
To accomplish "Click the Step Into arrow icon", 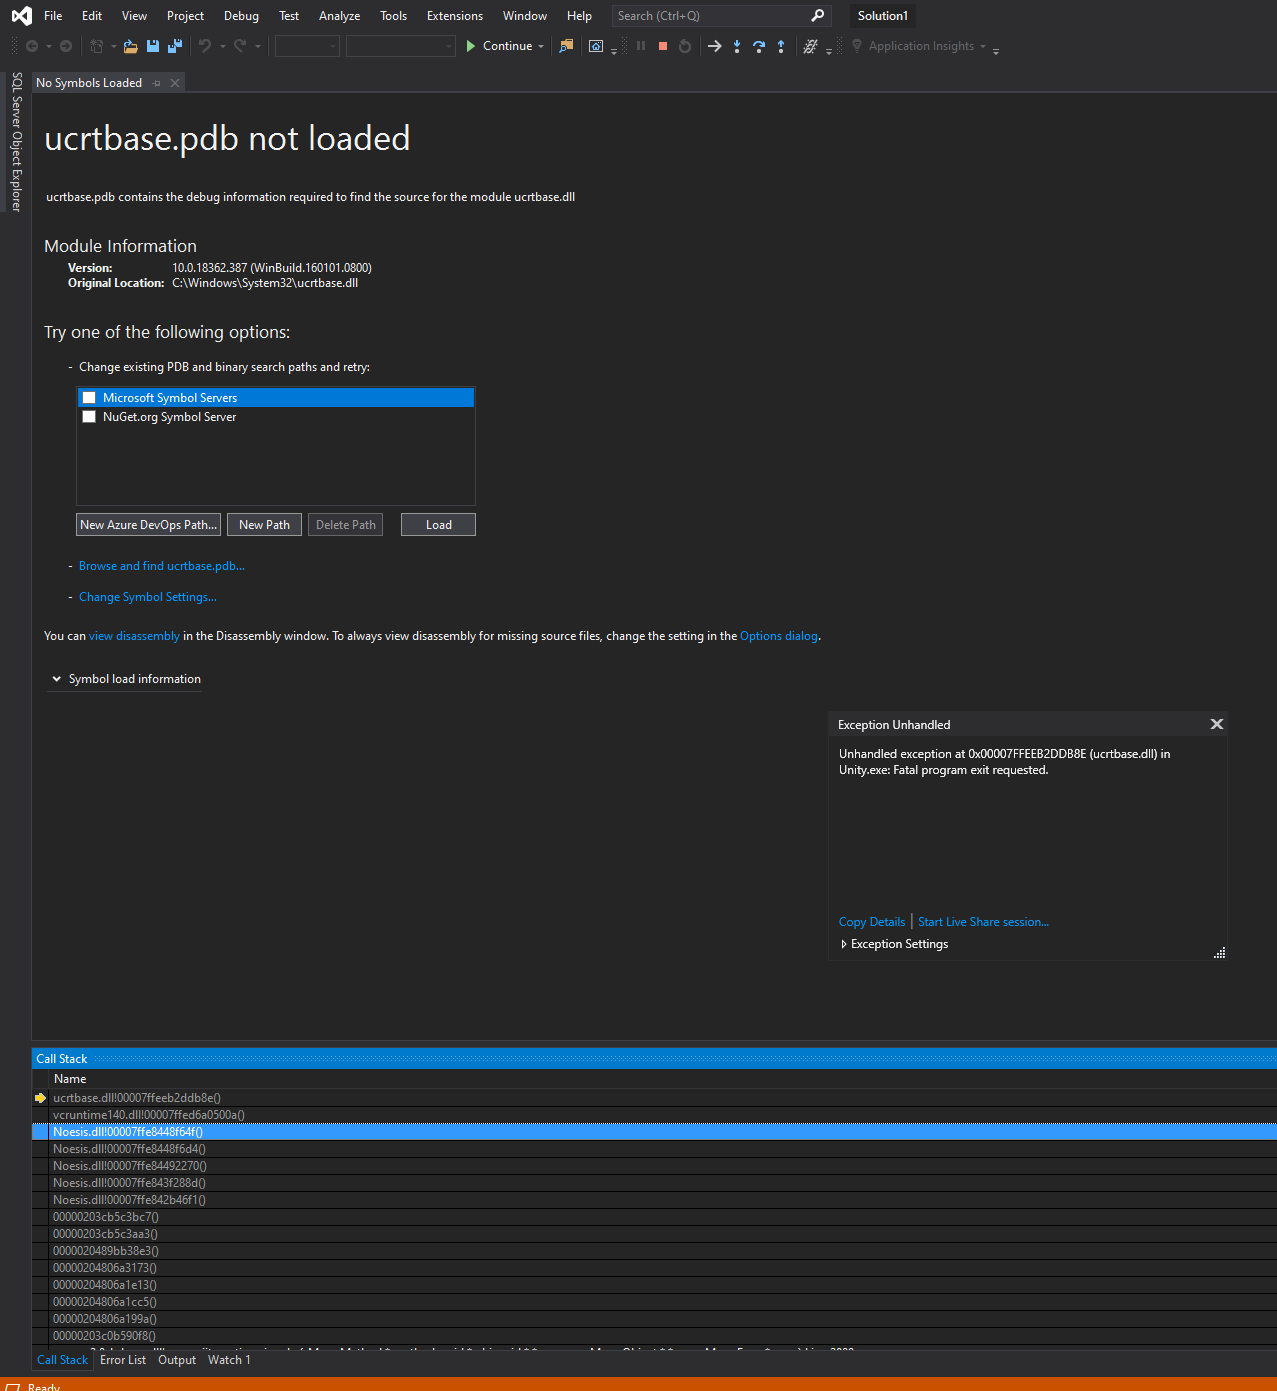I will coord(737,46).
